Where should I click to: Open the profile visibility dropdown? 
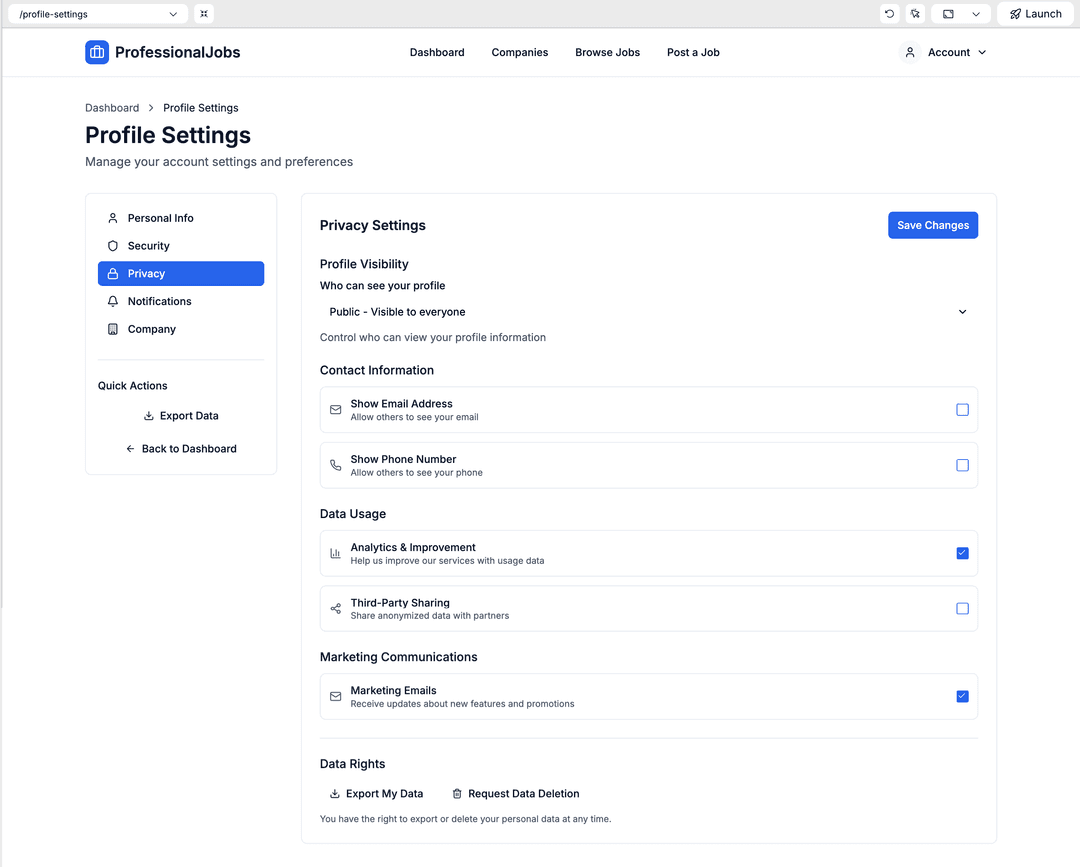pos(648,312)
